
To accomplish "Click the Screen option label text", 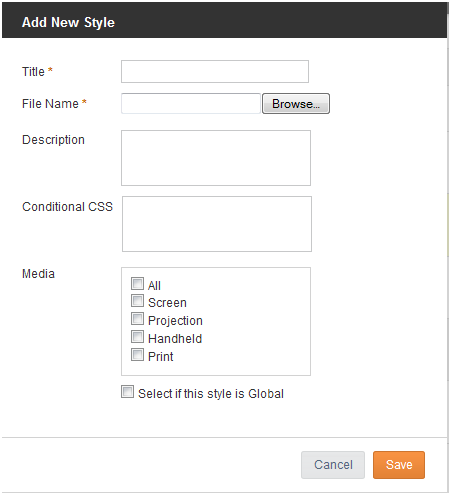I will pos(167,303).
